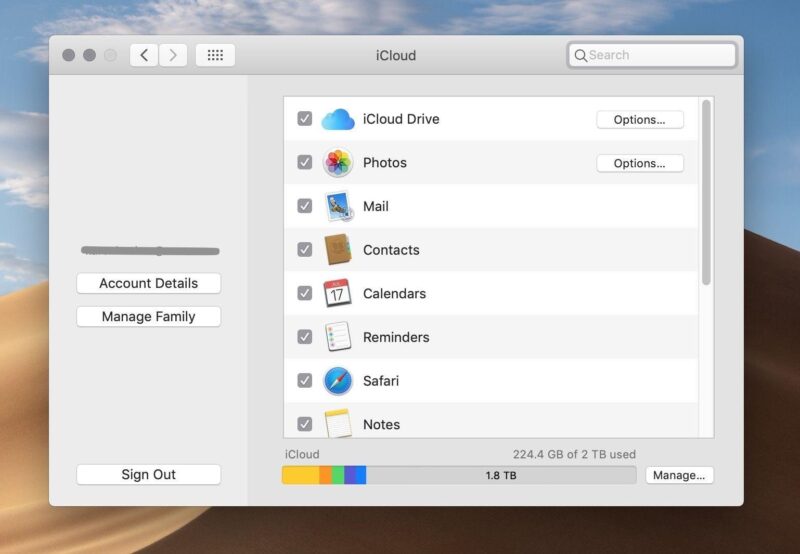
Task: Click the Notes notepad icon
Action: tap(338, 424)
